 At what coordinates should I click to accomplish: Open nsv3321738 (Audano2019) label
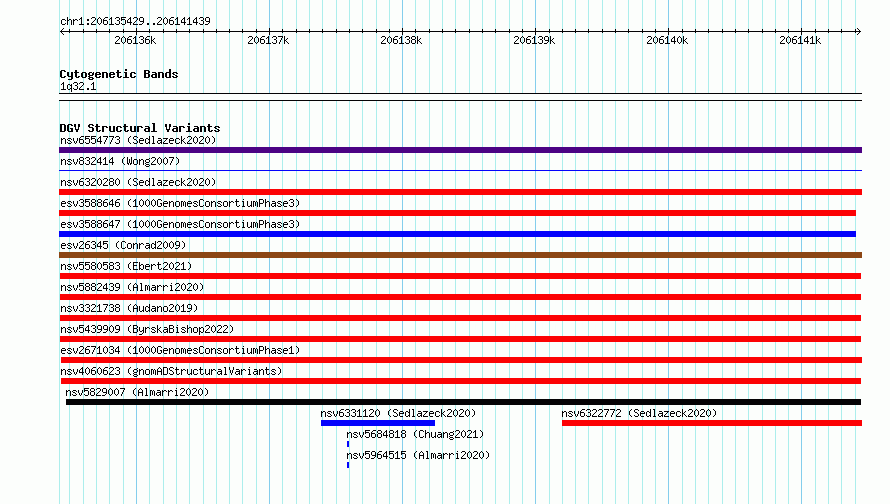click(x=129, y=308)
